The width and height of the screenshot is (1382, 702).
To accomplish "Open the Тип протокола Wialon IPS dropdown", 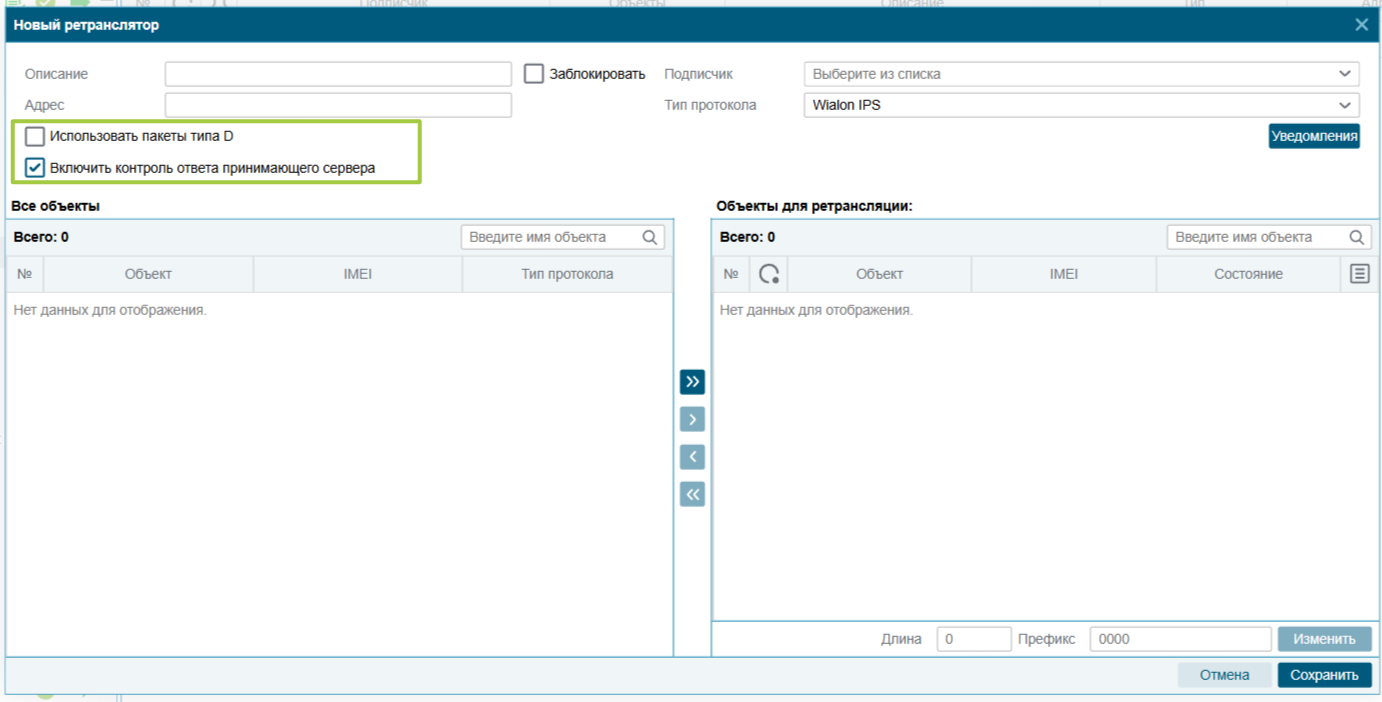I will coord(1081,105).
